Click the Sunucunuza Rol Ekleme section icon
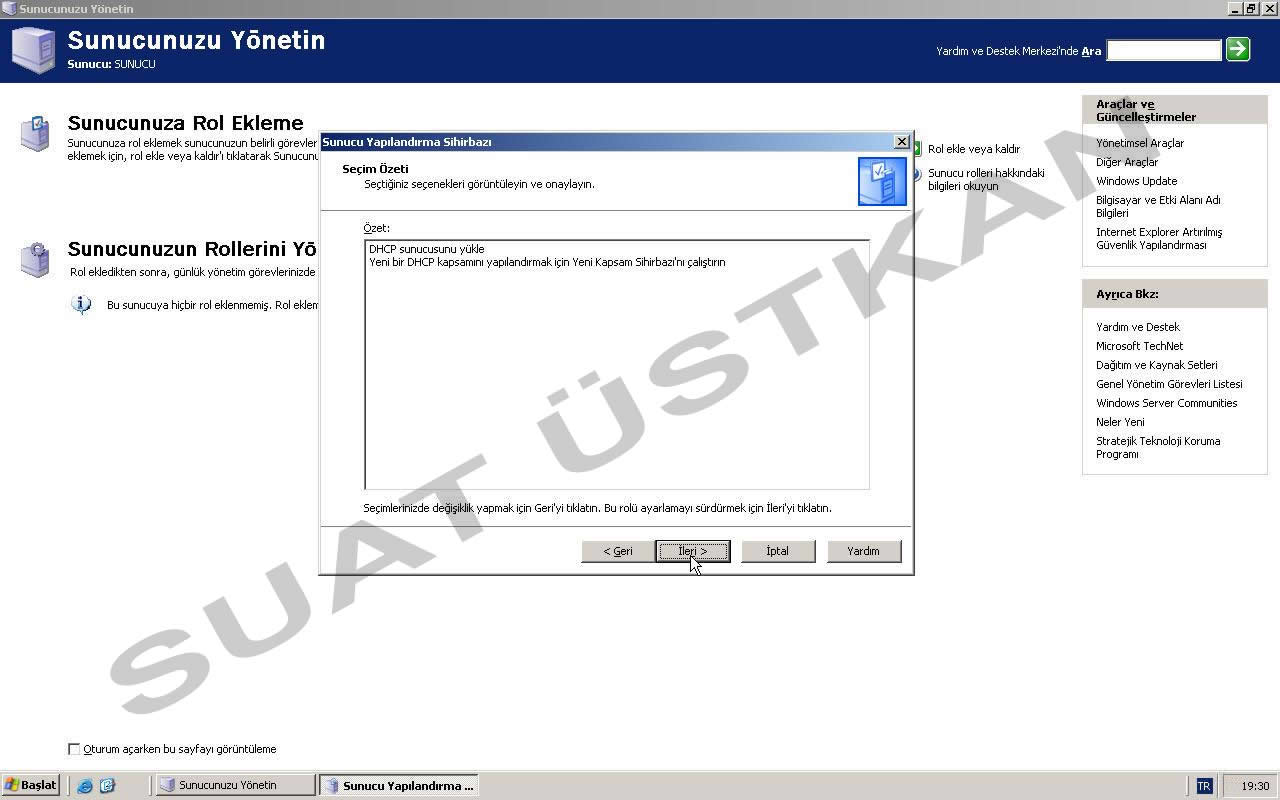1280x800 pixels. (35, 134)
